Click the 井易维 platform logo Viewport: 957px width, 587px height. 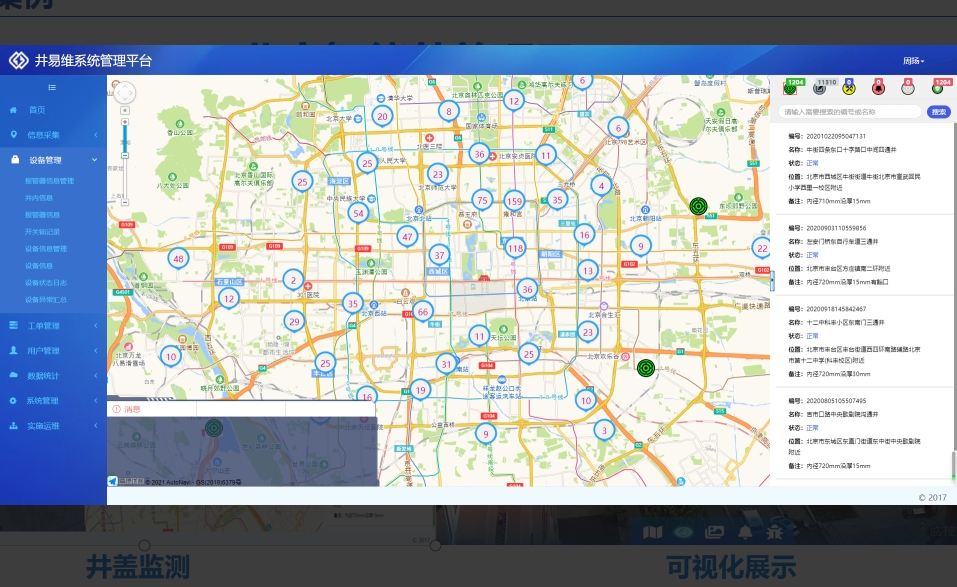pyautogui.click(x=18, y=60)
